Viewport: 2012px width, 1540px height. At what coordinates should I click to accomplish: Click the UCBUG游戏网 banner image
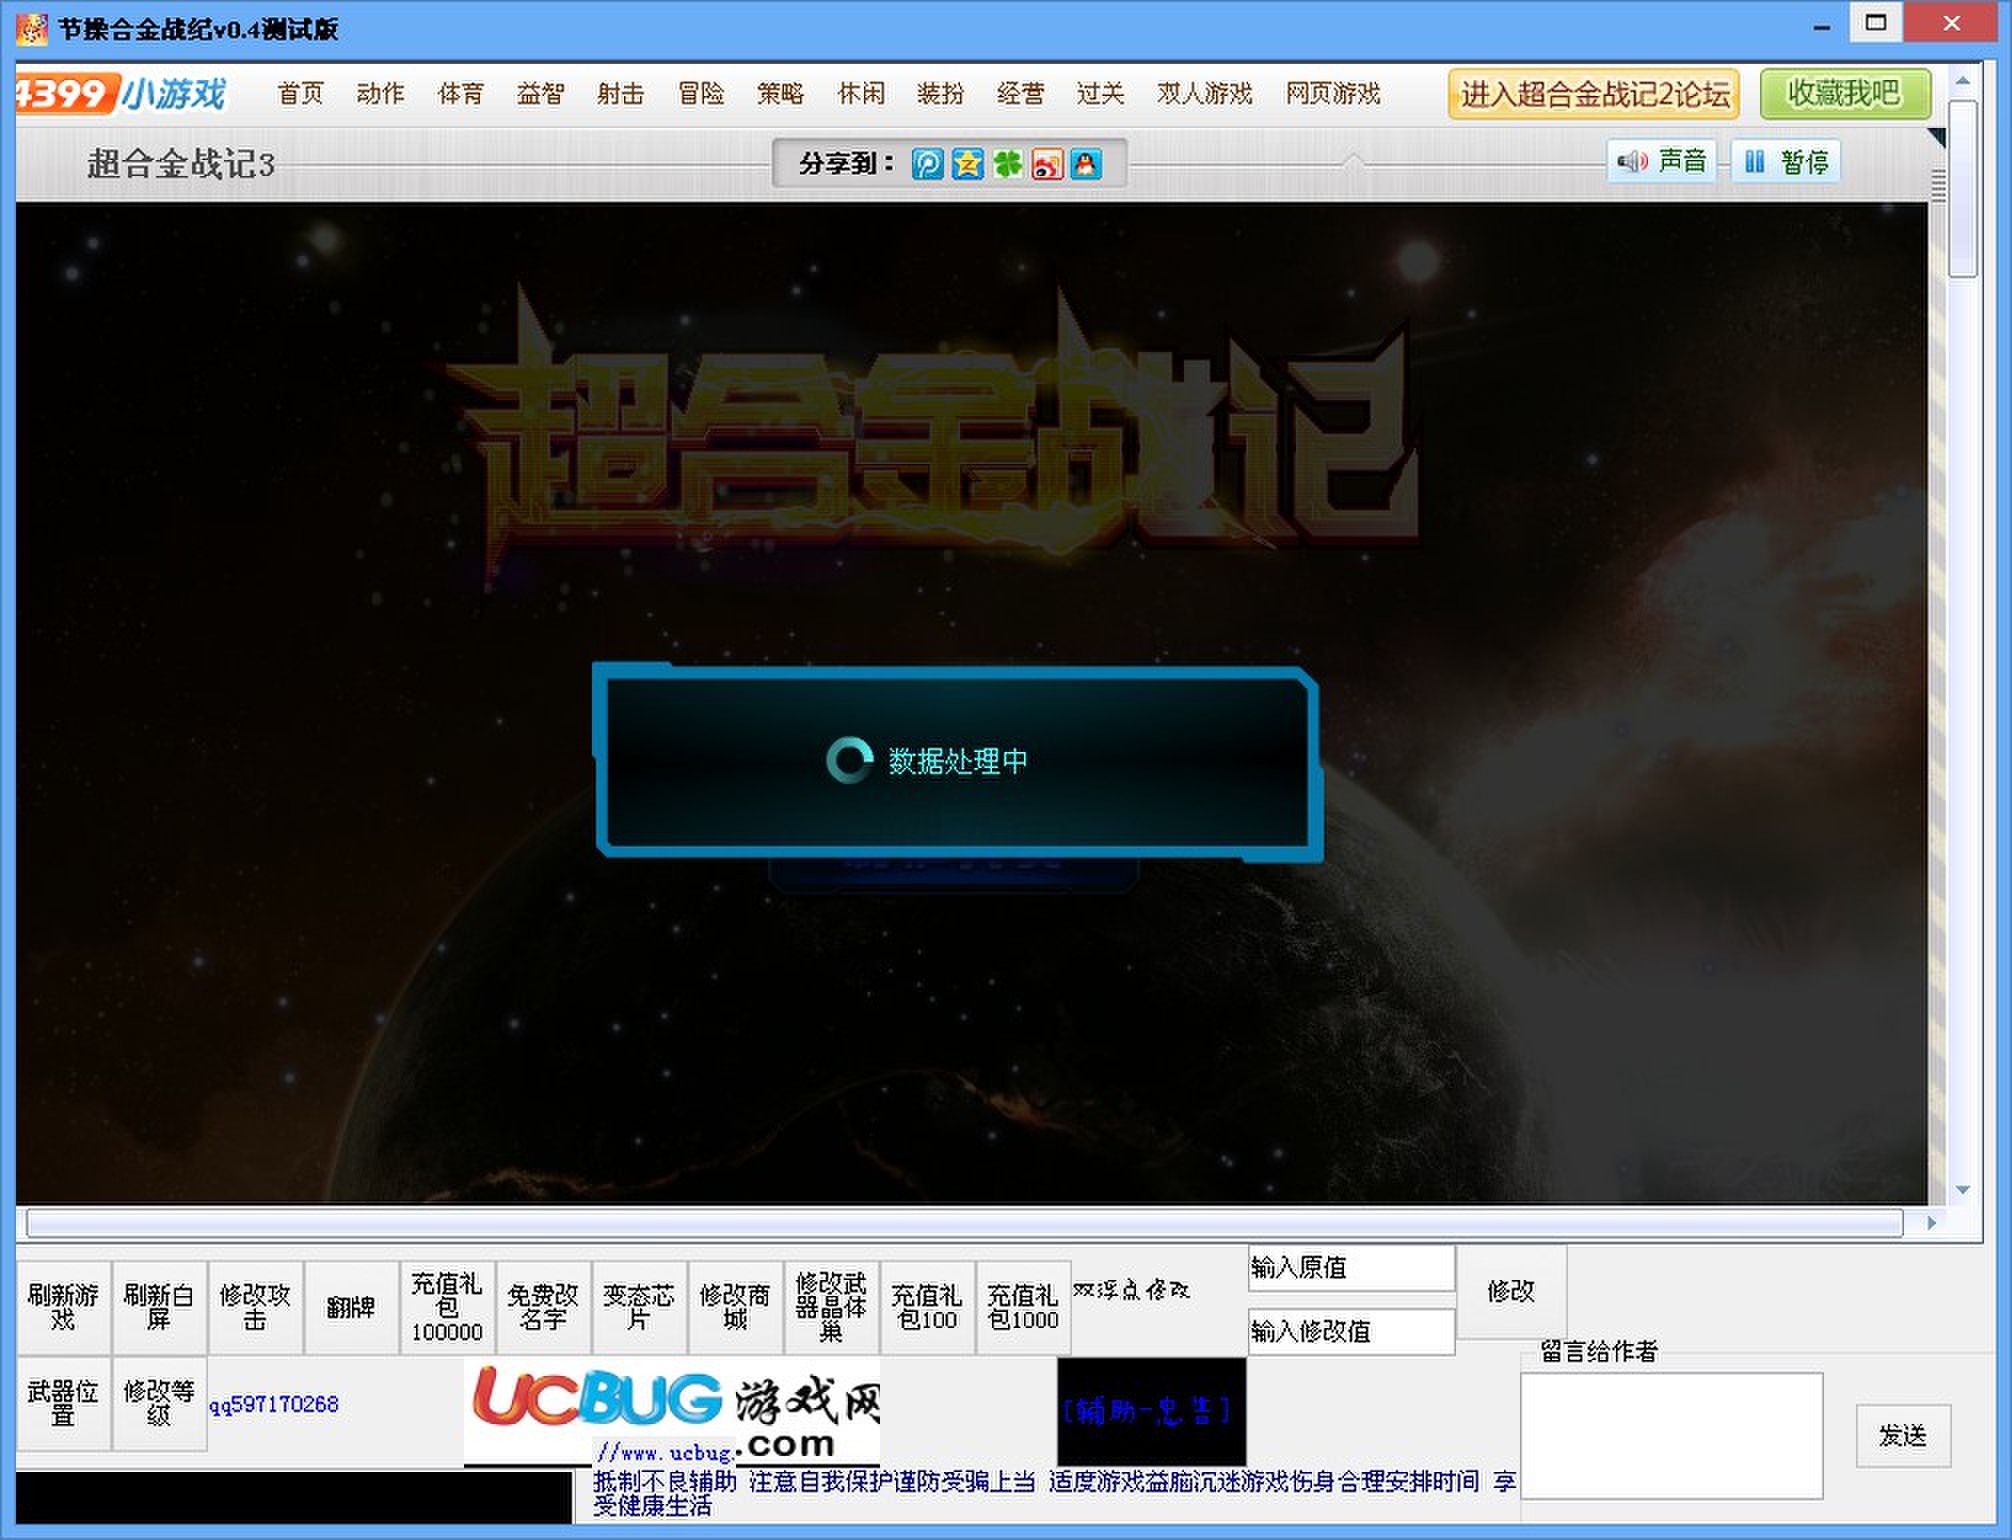672,1411
